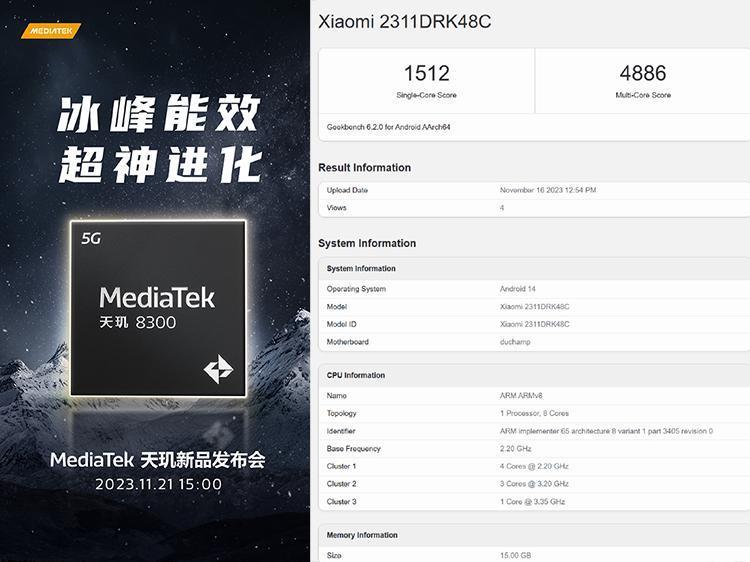This screenshot has width=750, height=562.
Task: Click the 超神进化 headline text
Action: click(160, 165)
